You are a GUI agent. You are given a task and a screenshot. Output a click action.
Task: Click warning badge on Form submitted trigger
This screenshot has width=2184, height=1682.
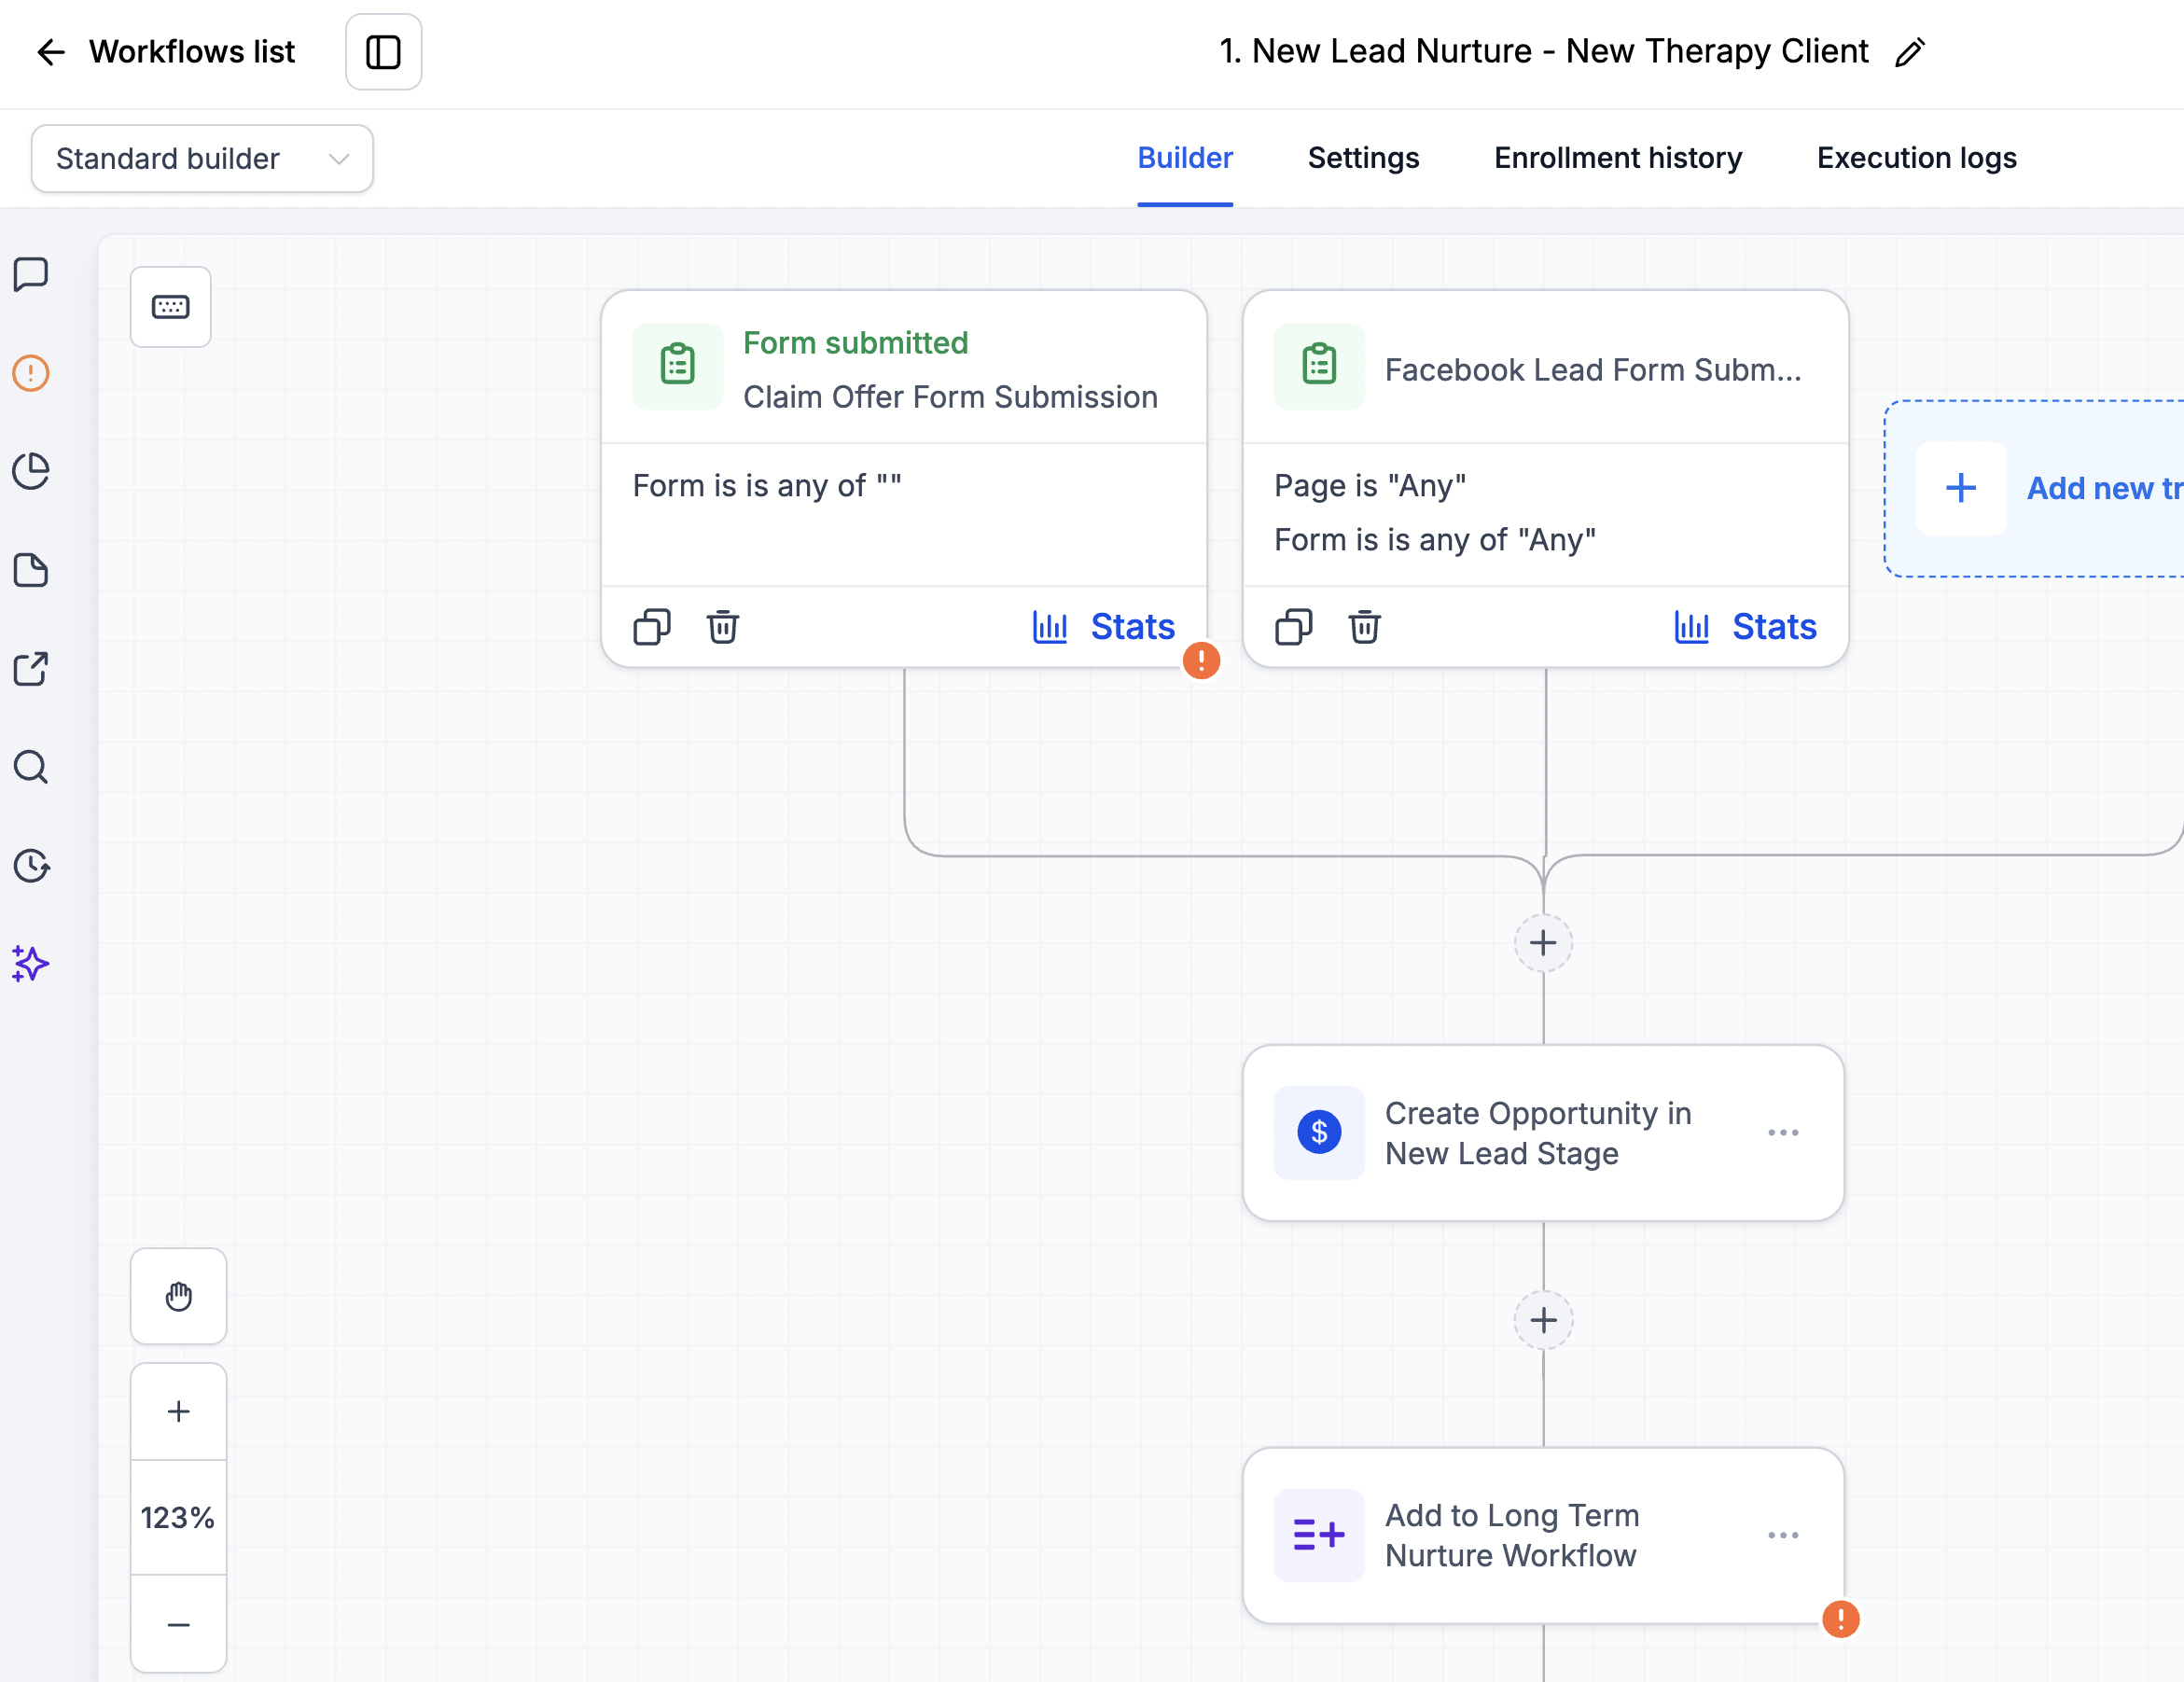click(1201, 660)
